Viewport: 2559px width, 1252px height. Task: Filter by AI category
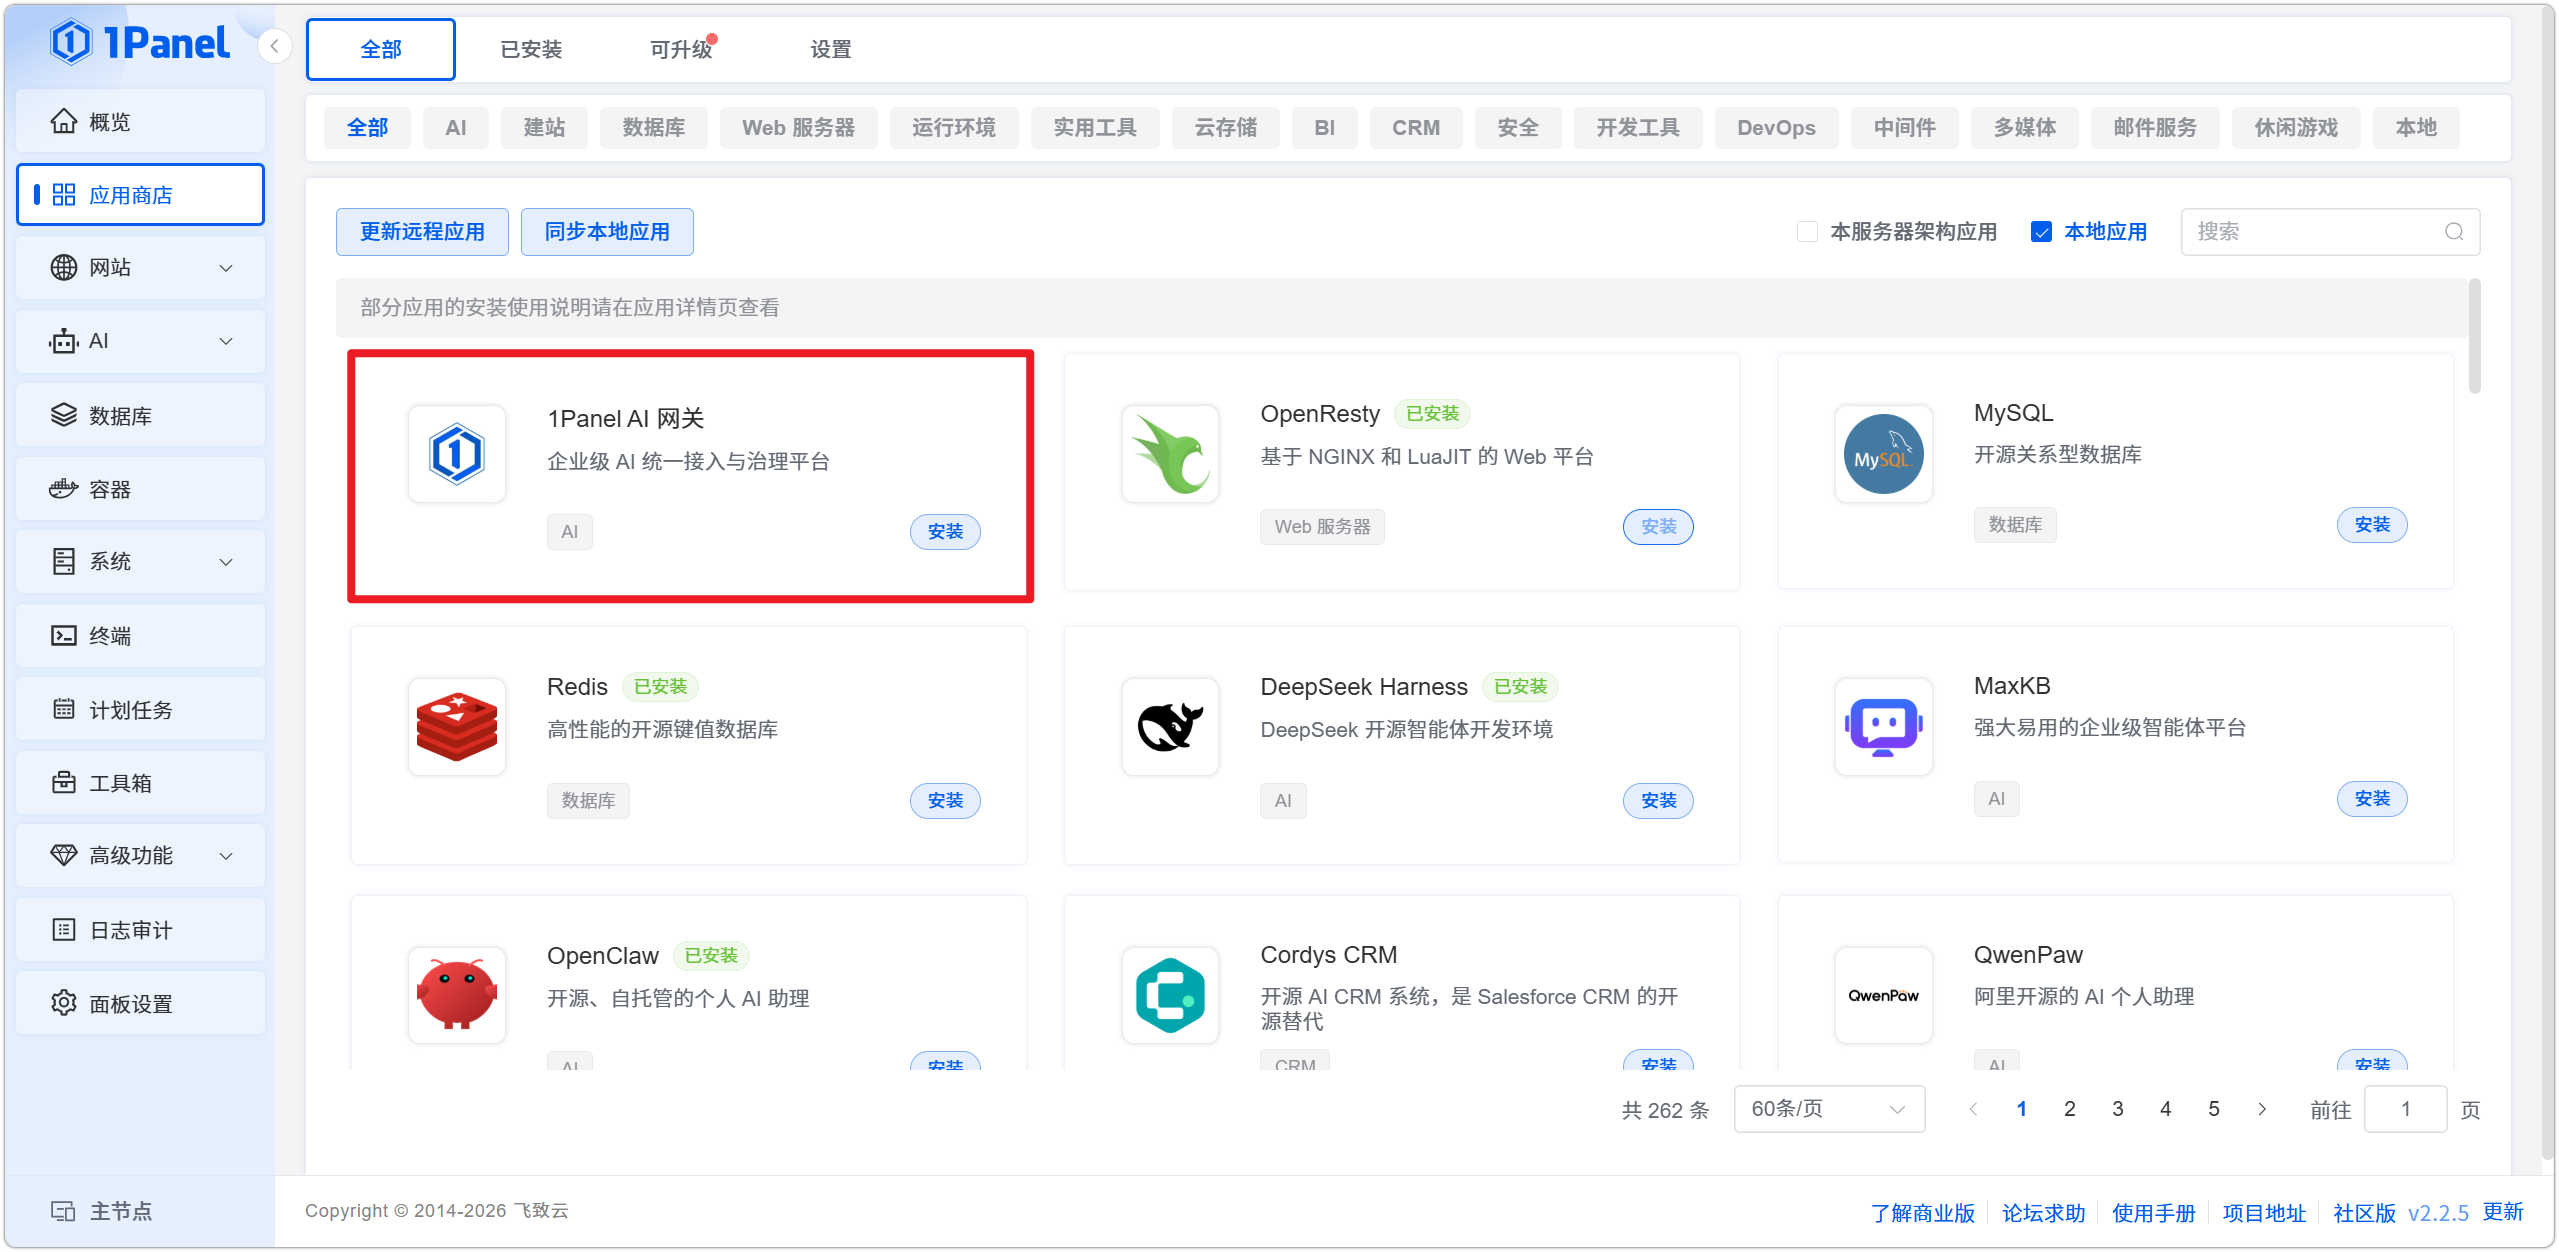tap(456, 128)
